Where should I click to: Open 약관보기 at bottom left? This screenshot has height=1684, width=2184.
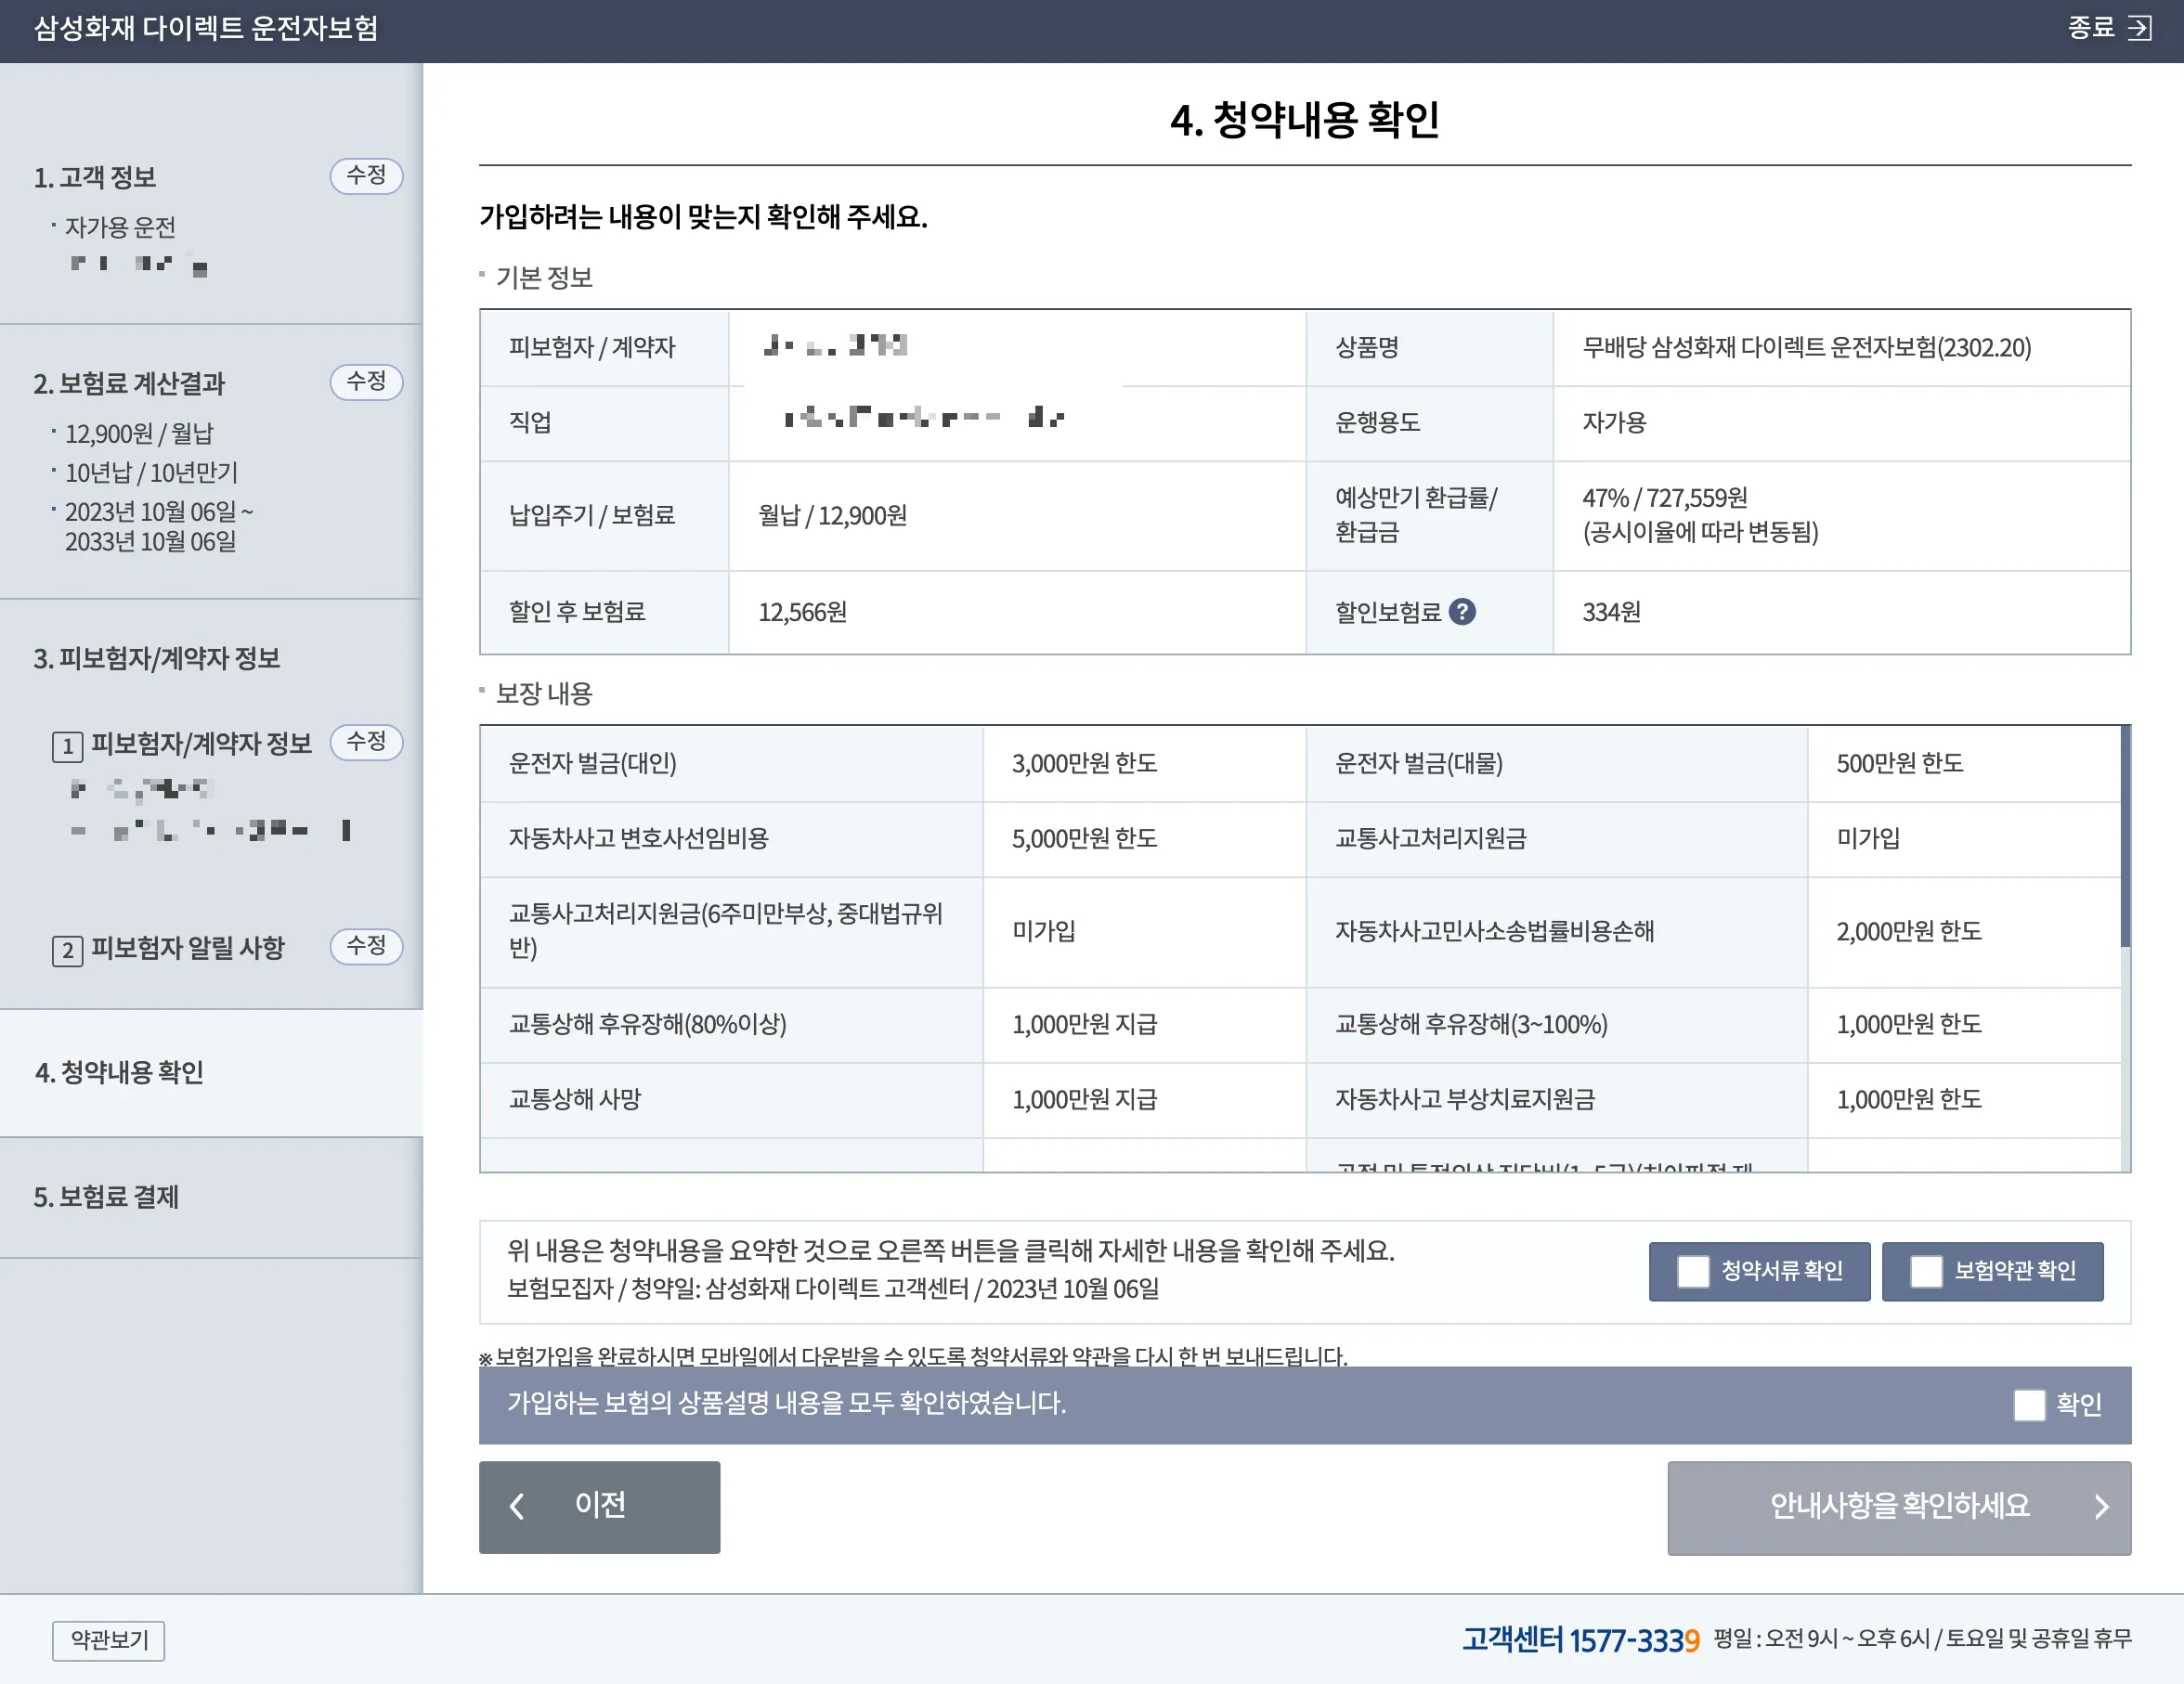point(108,1640)
